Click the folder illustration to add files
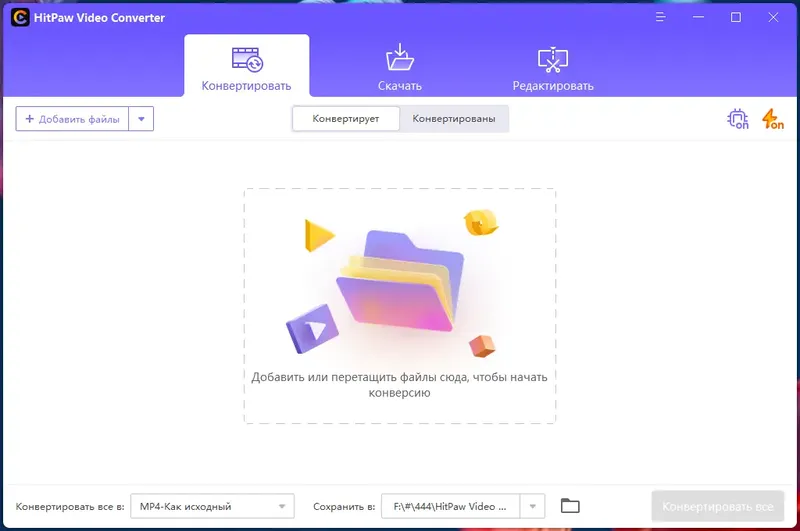 pyautogui.click(x=399, y=280)
